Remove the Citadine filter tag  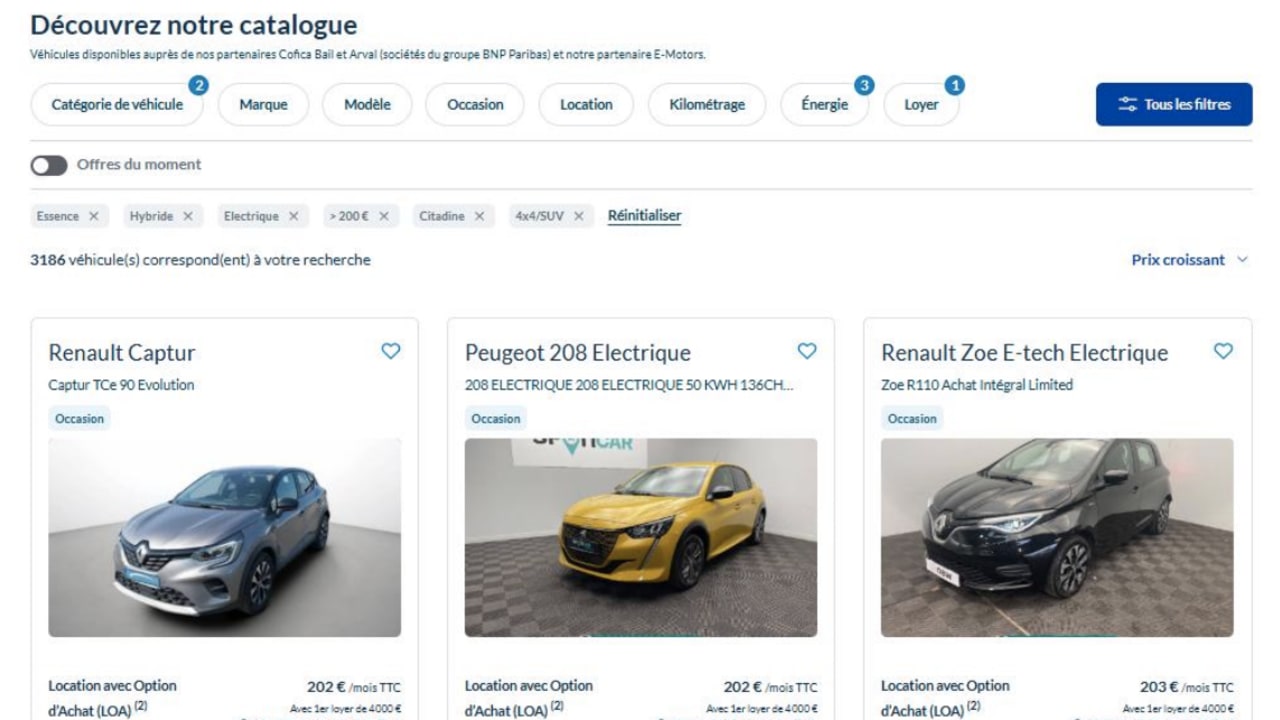pyautogui.click(x=478, y=215)
